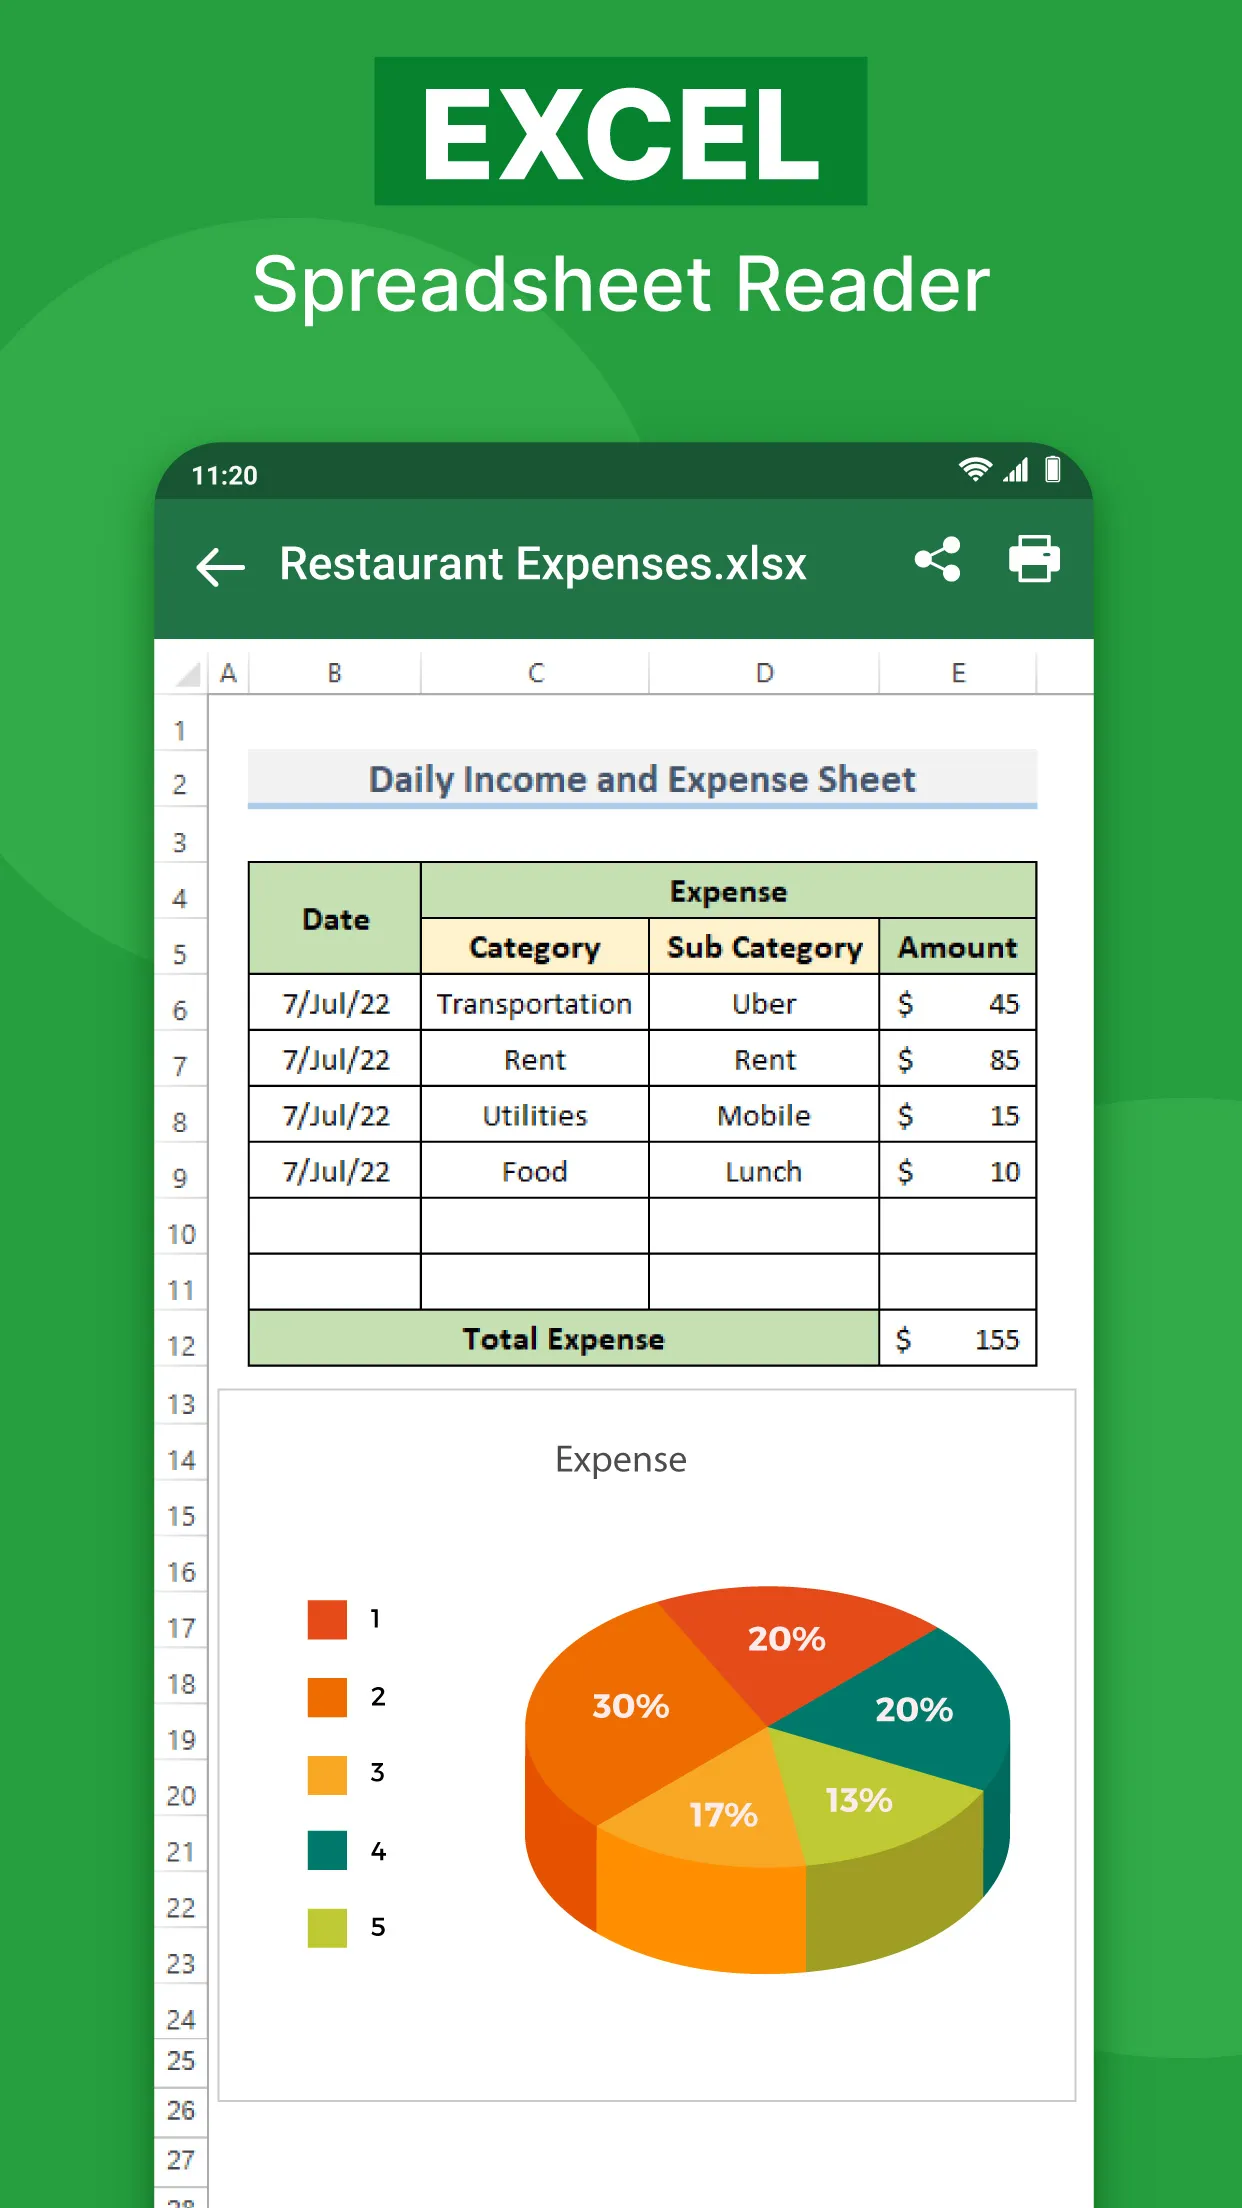Share the Restaurant Expenses spreadsheet
This screenshot has height=2208, width=1242.
[938, 560]
